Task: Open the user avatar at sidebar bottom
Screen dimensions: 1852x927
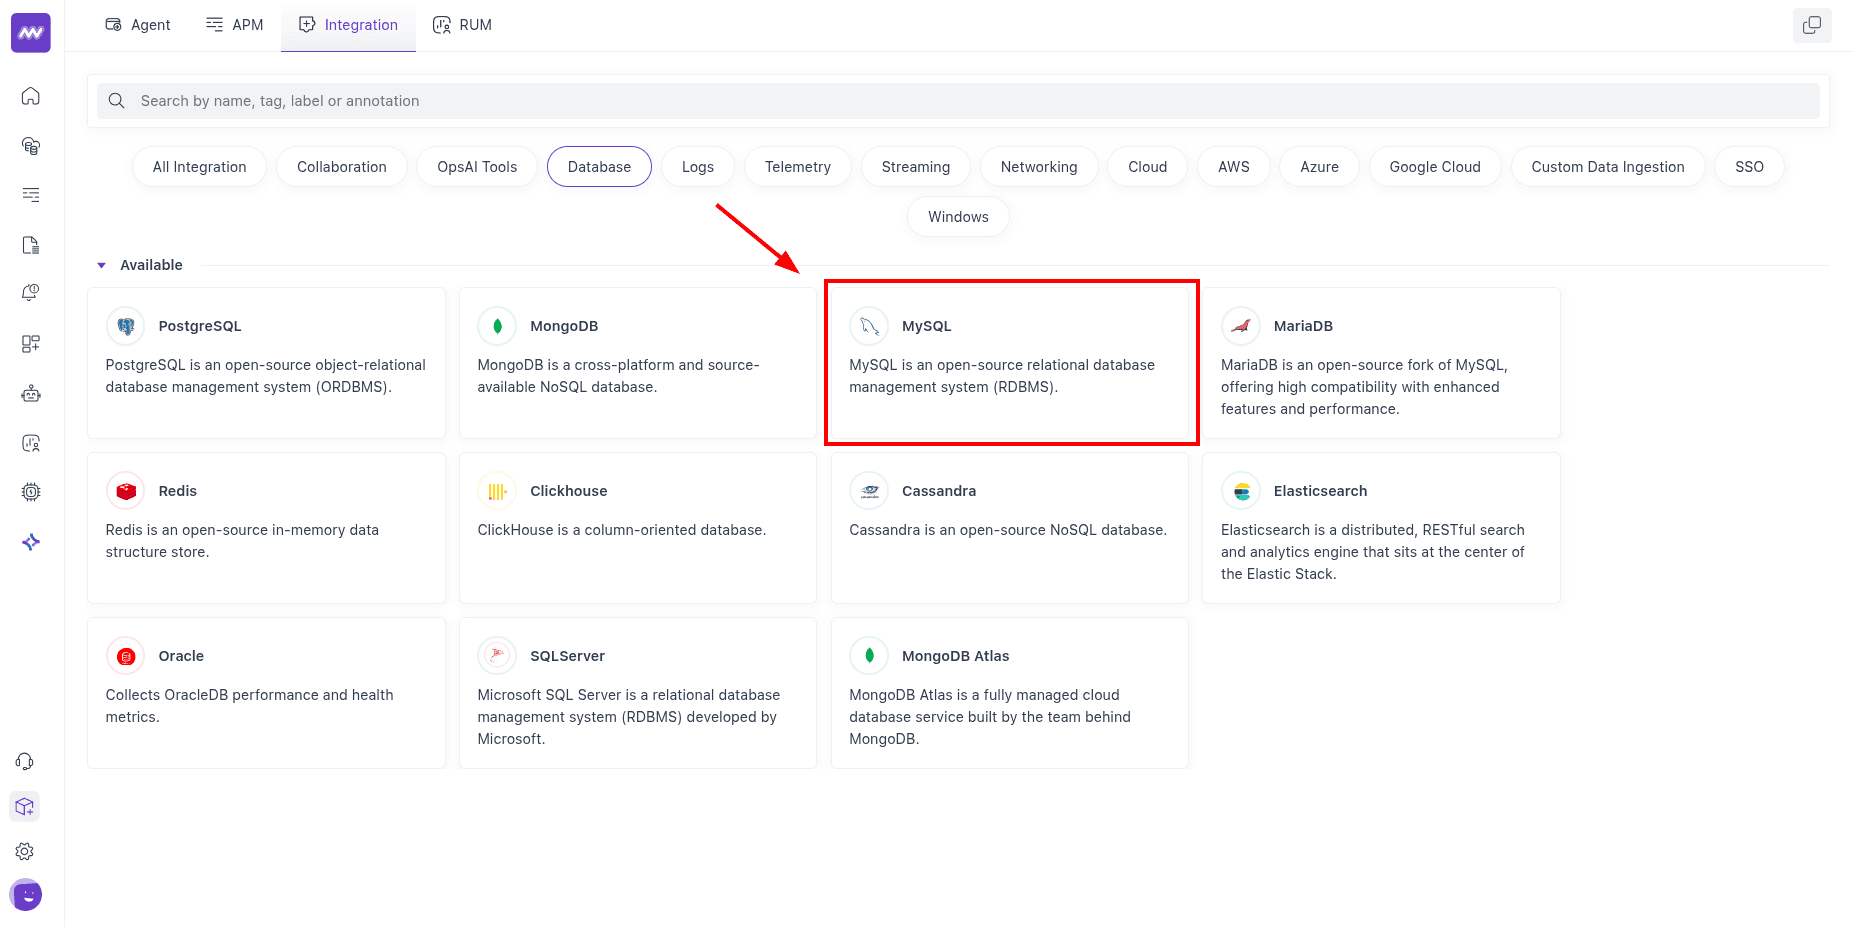Action: 26,895
